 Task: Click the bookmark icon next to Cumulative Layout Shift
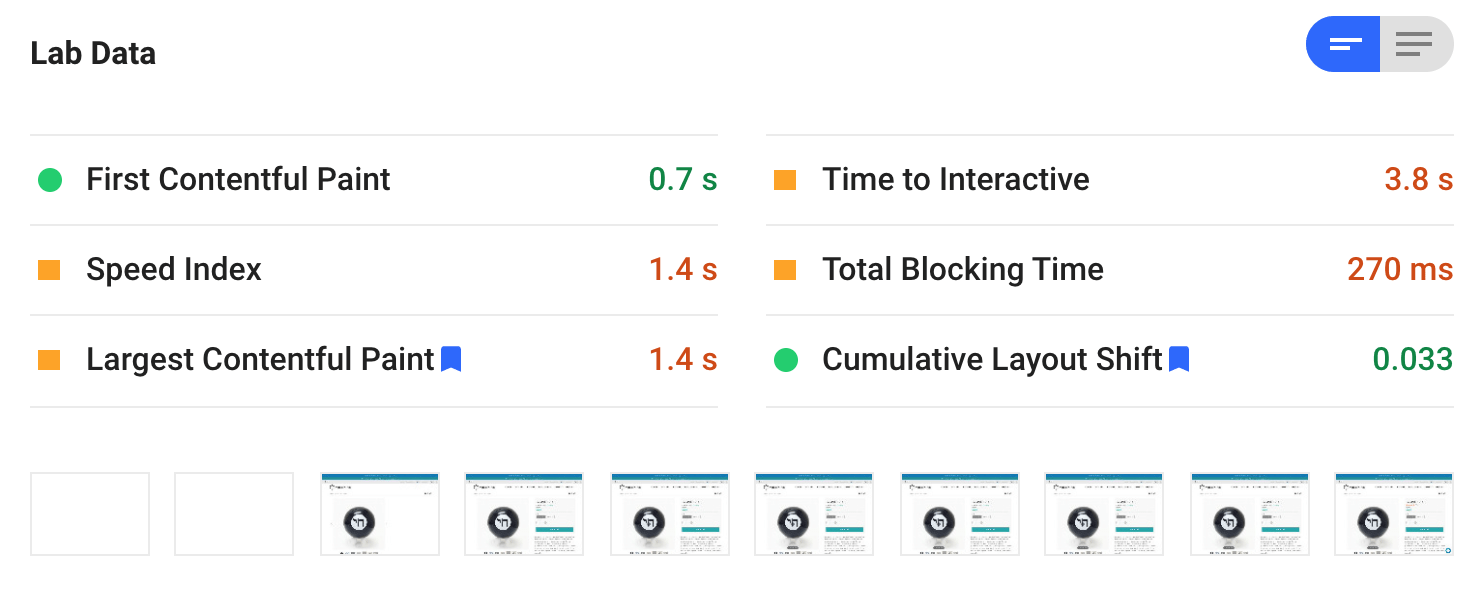tap(1180, 359)
